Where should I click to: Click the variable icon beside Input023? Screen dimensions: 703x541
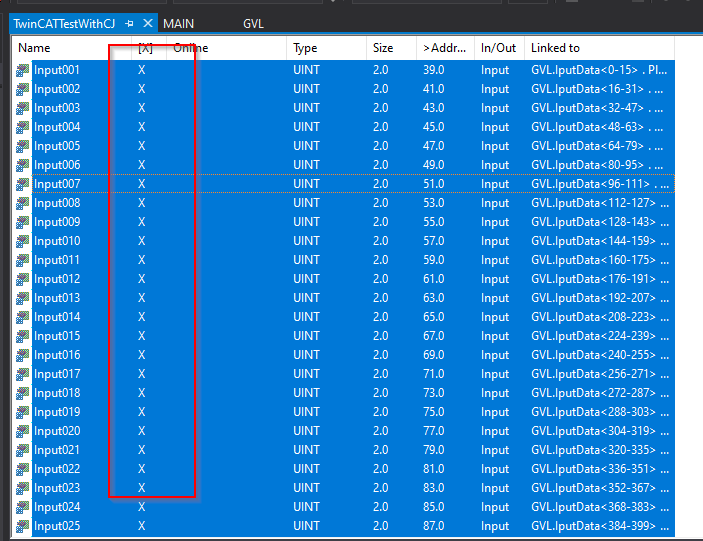point(22,488)
